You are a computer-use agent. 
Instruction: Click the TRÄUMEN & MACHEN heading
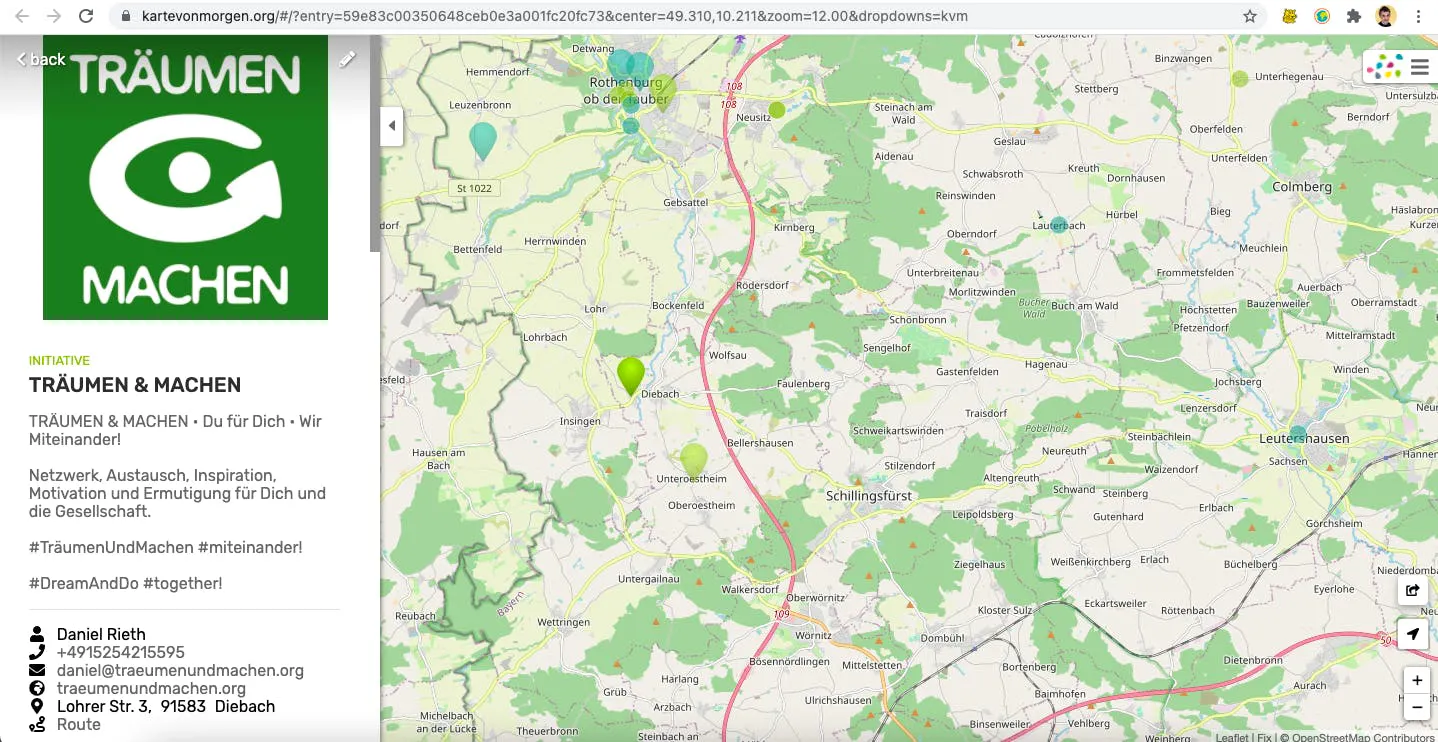tap(135, 385)
